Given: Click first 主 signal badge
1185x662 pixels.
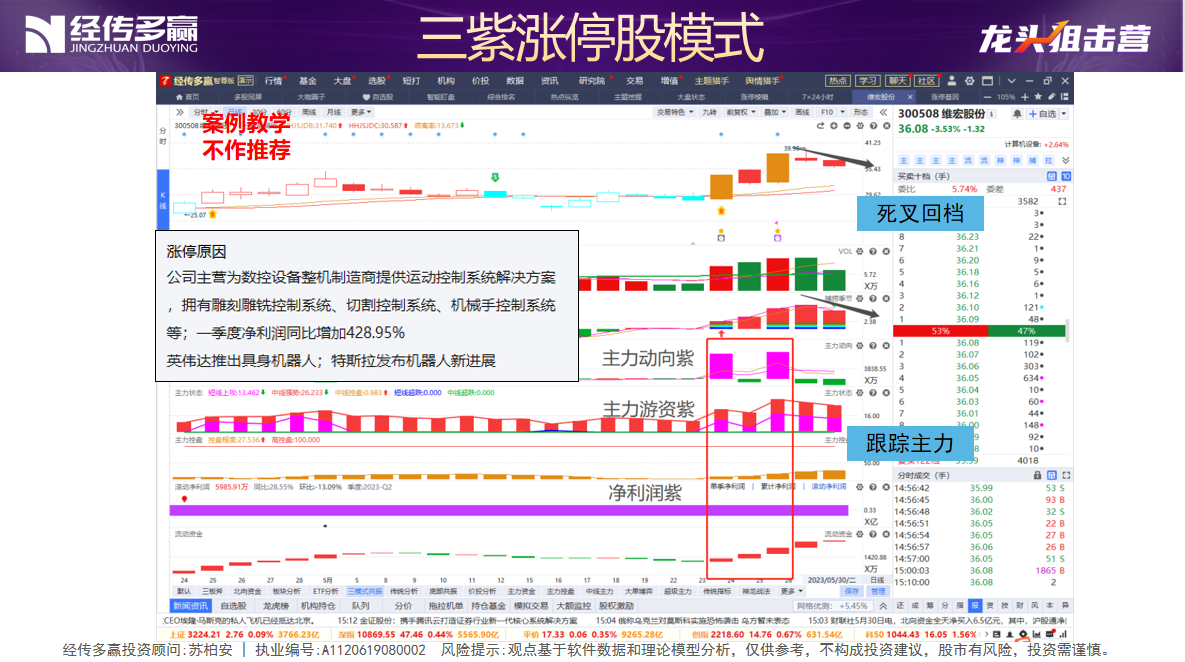Looking at the screenshot, I should (x=904, y=160).
